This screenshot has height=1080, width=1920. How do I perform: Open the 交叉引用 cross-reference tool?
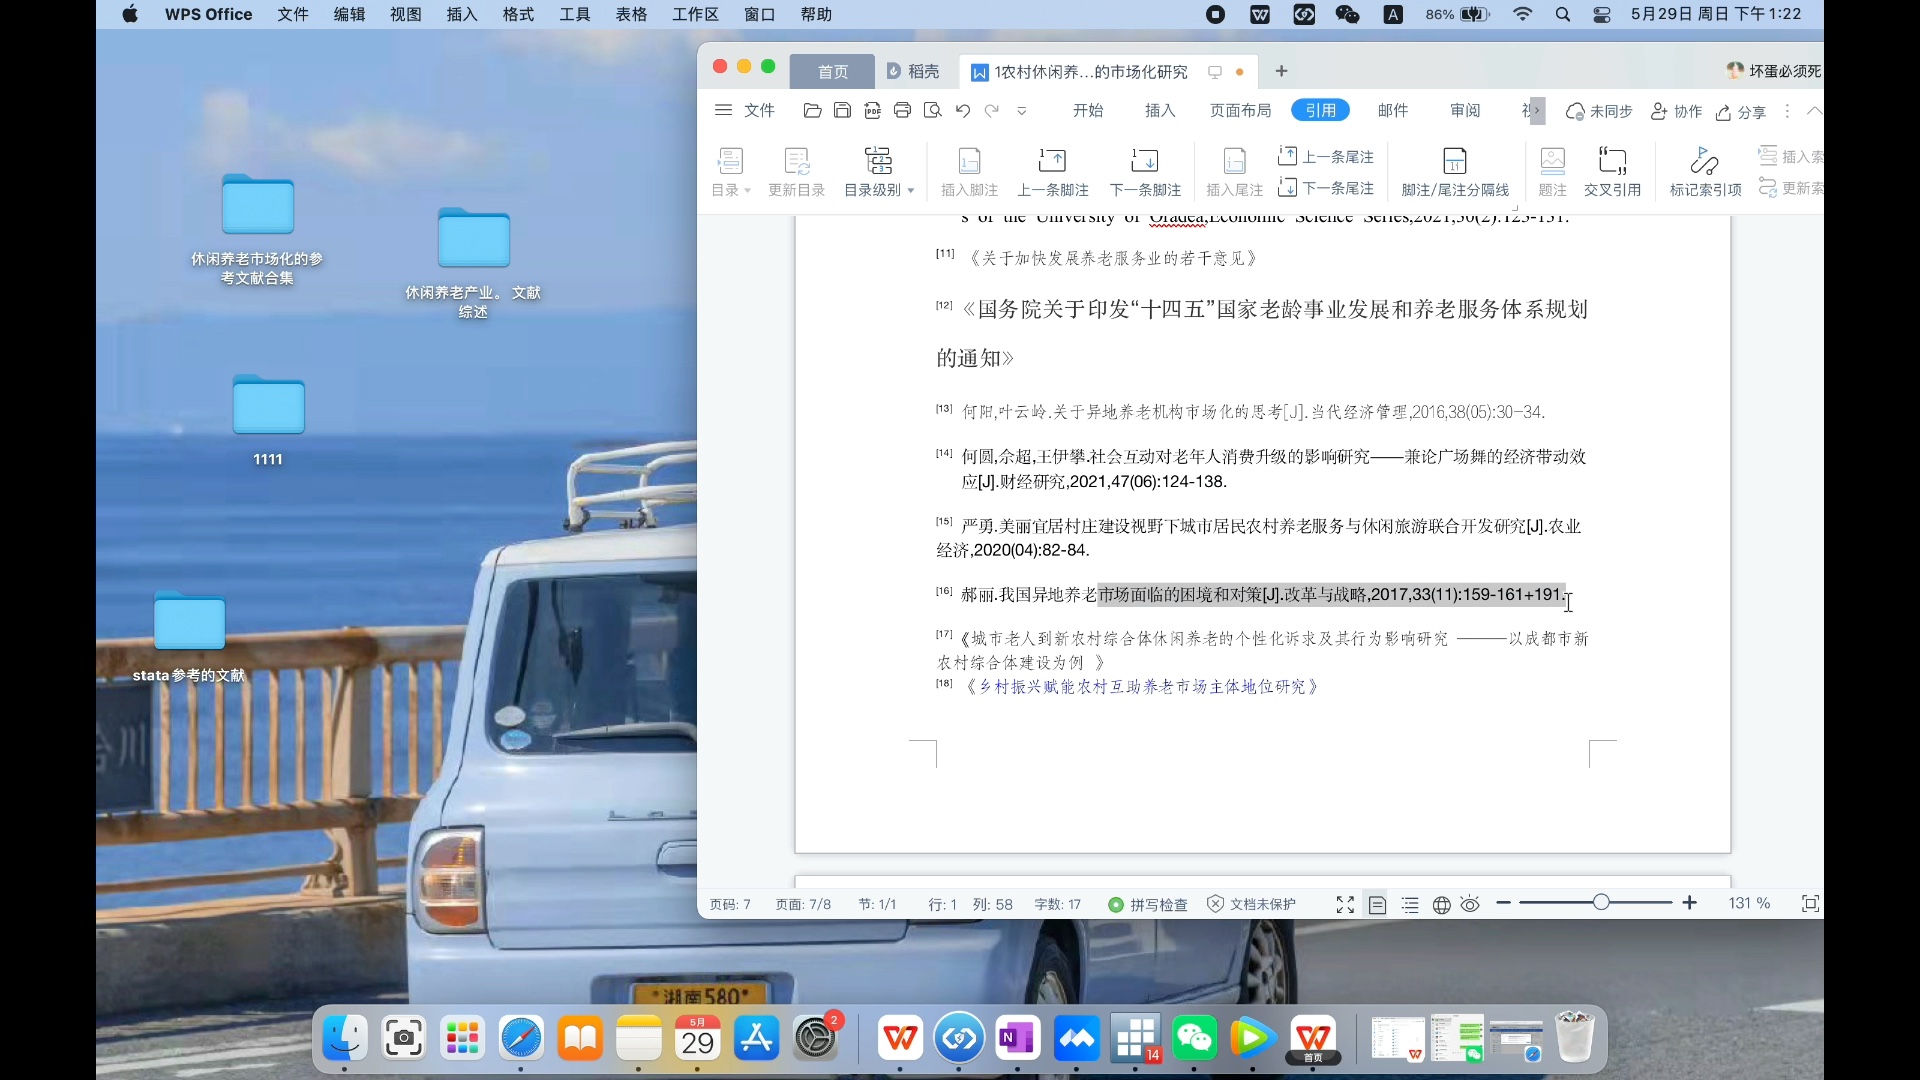[1613, 172]
